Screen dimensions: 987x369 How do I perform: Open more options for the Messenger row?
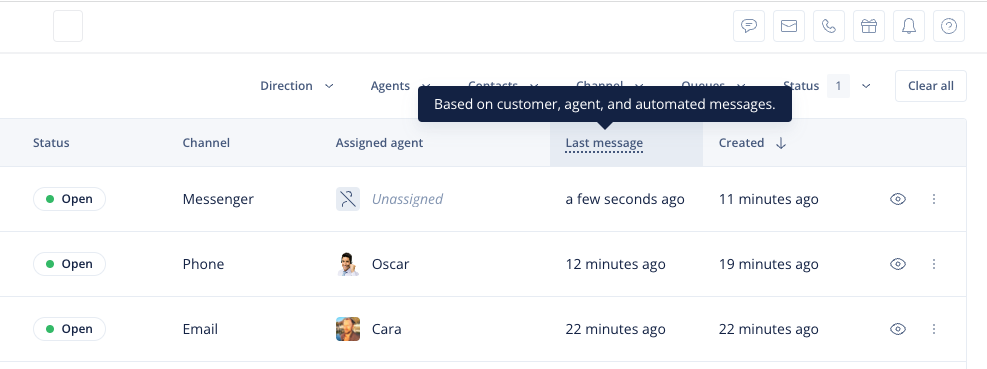(x=934, y=199)
